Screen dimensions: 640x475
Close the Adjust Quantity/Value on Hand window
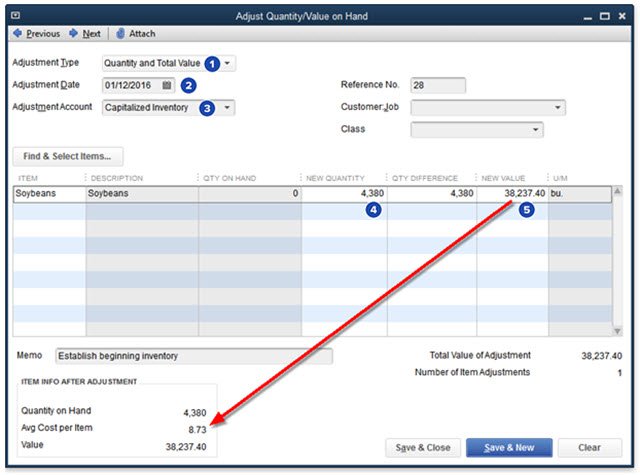(624, 15)
